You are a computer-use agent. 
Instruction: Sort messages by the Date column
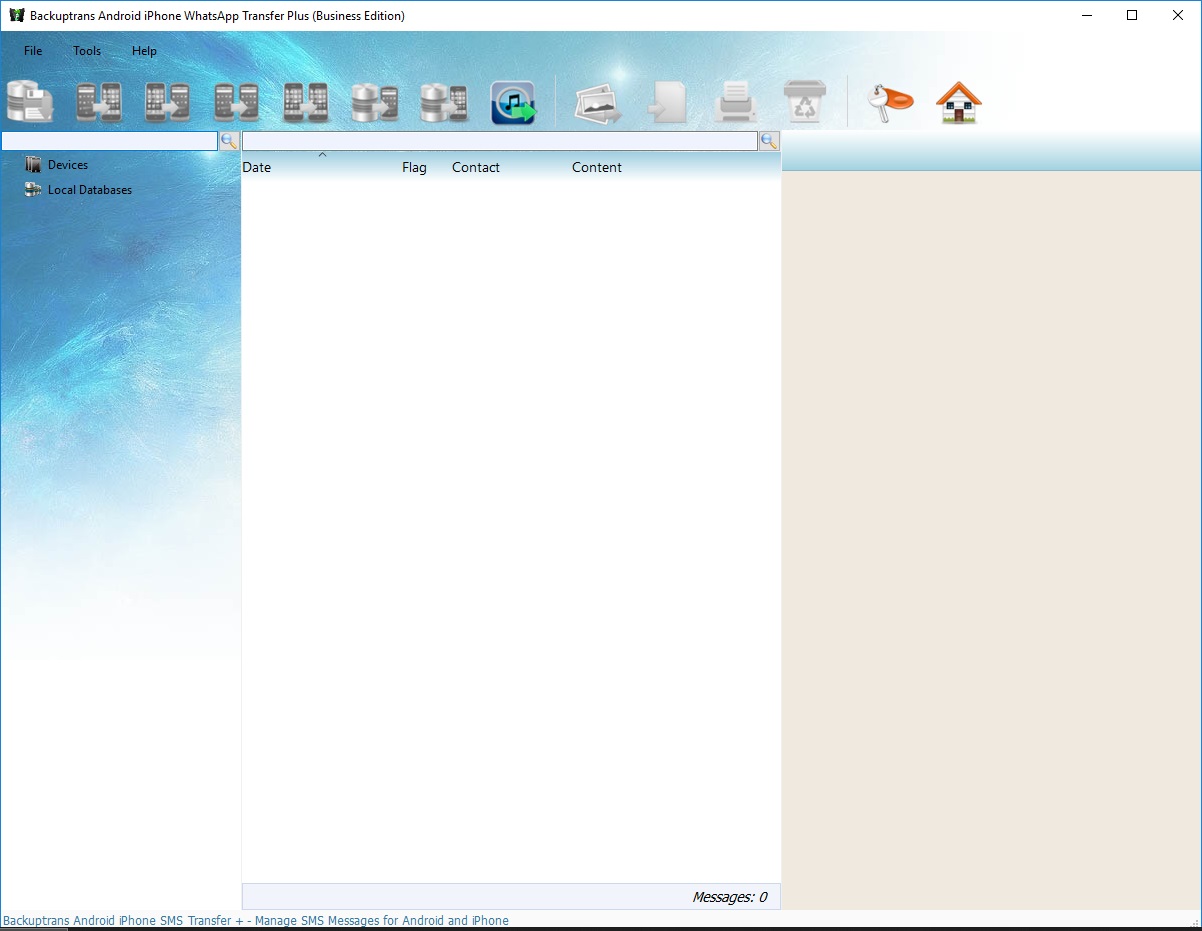click(257, 167)
